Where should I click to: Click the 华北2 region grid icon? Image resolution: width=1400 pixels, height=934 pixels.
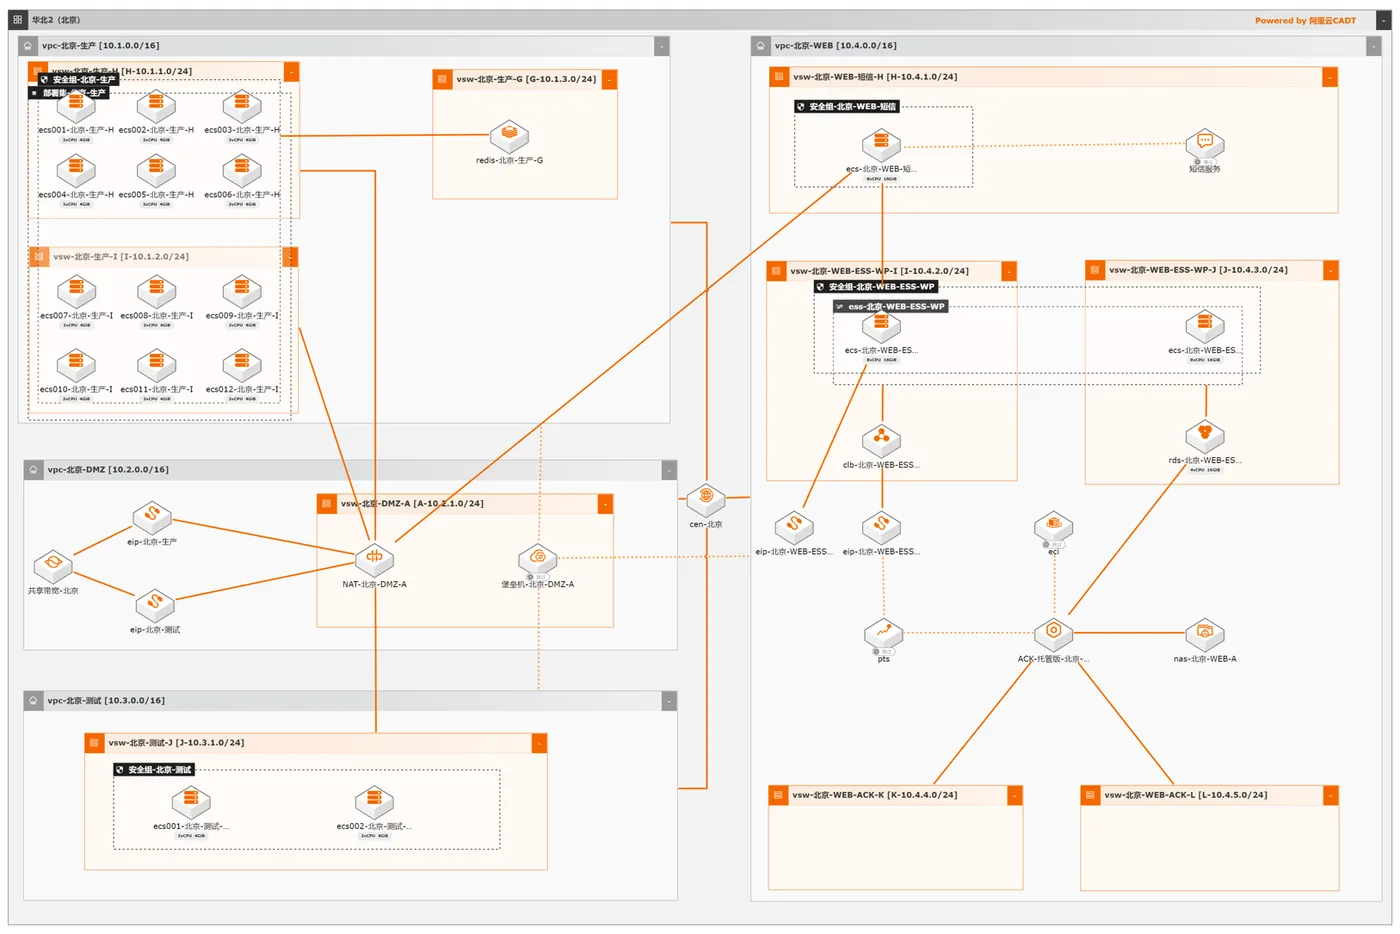coord(17,20)
